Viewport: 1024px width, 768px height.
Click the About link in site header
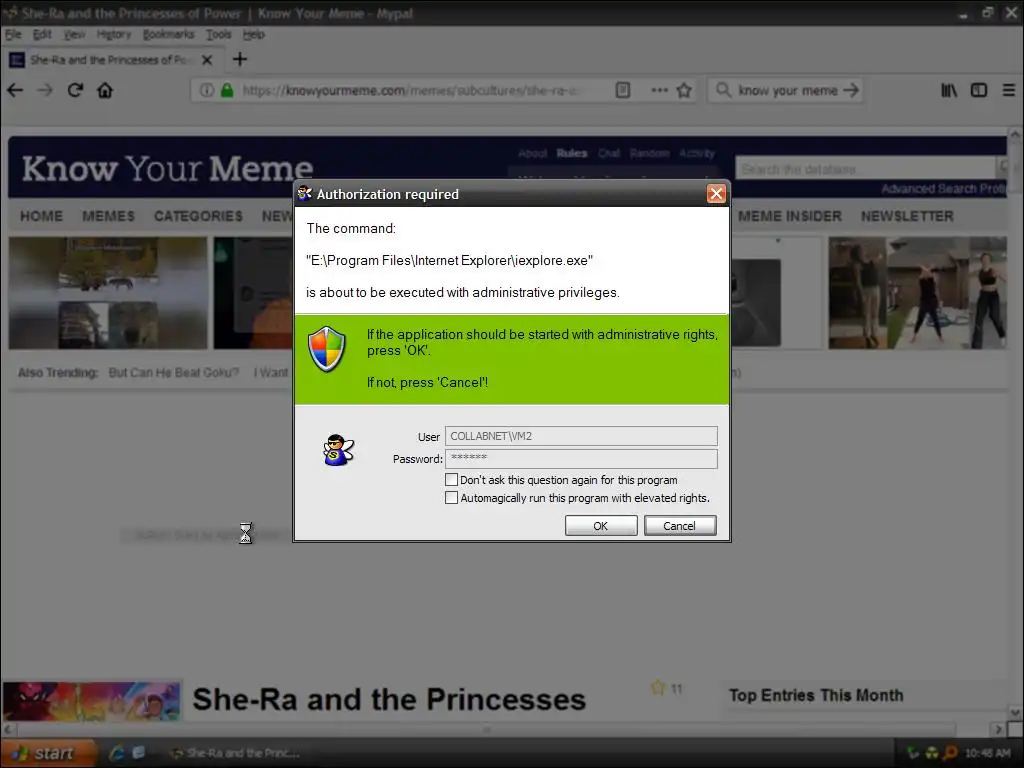coord(532,153)
